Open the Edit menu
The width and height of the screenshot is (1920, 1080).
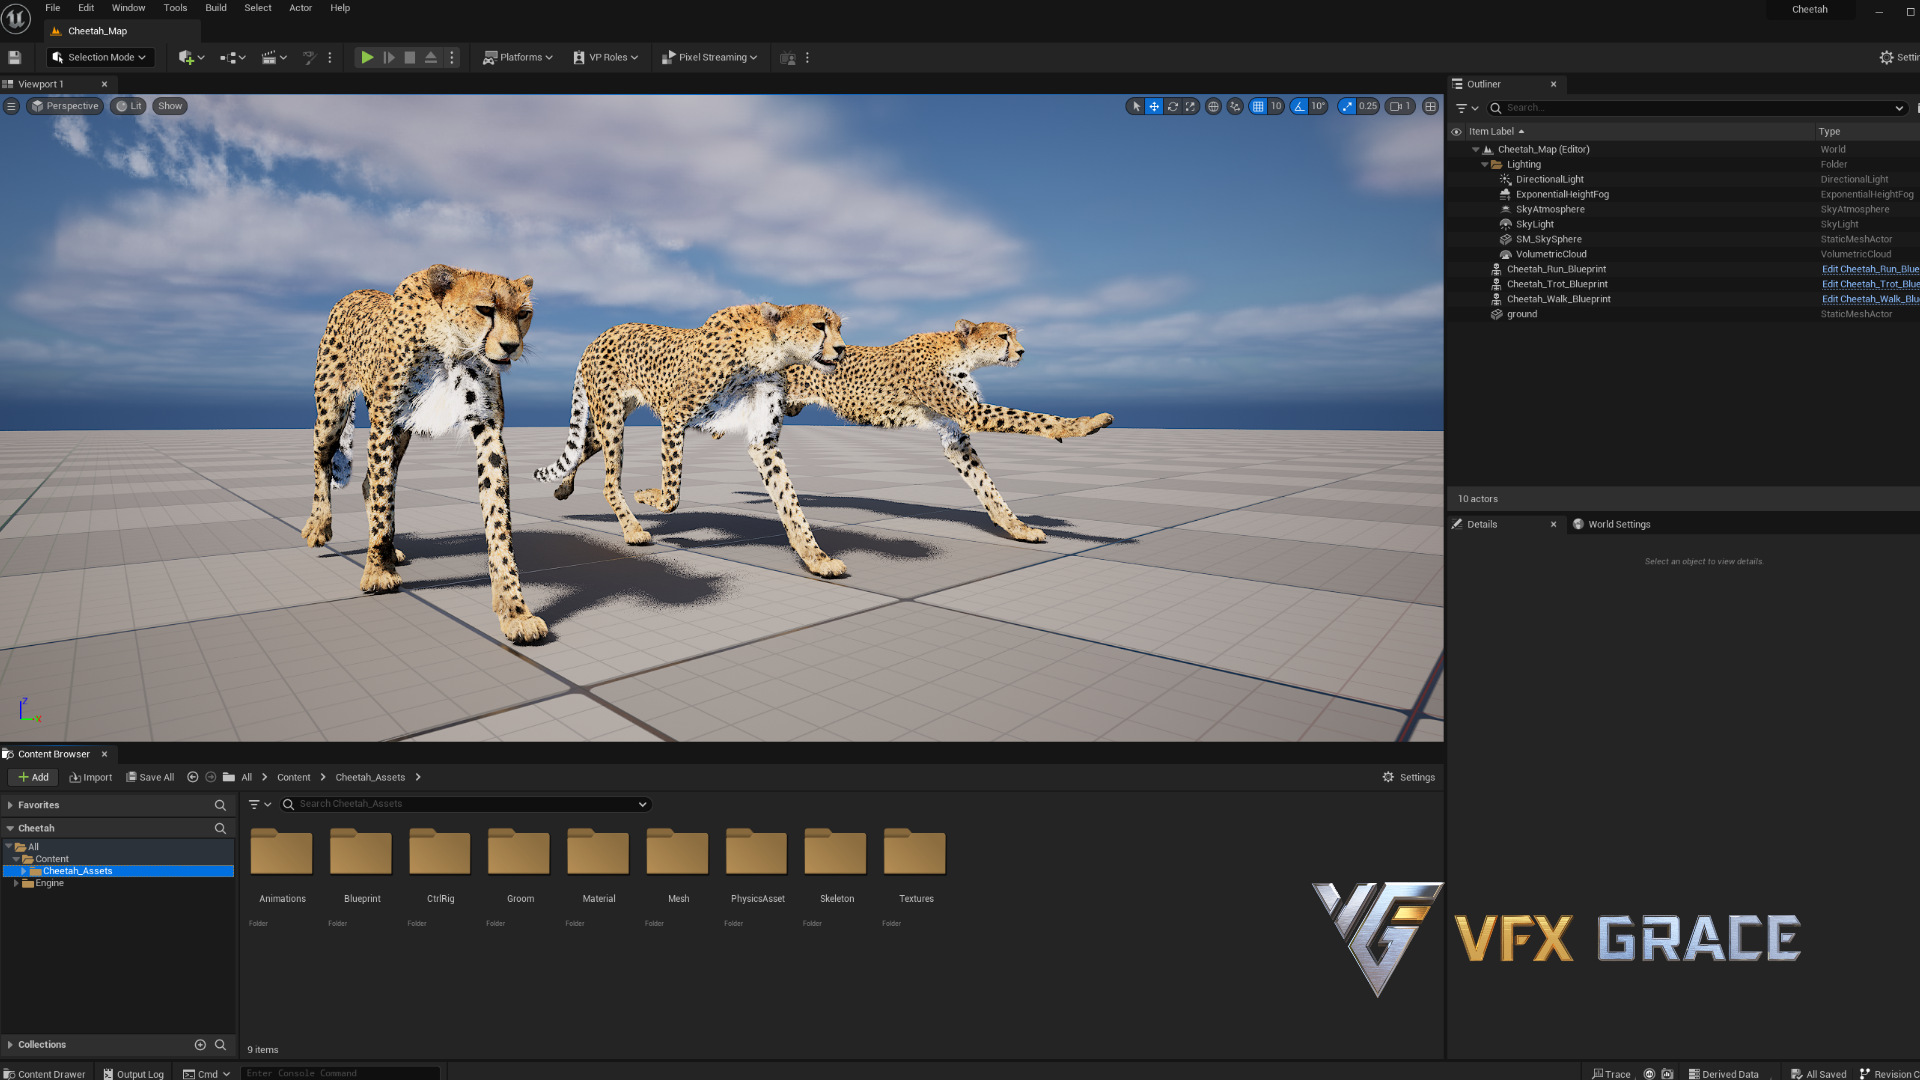click(86, 8)
